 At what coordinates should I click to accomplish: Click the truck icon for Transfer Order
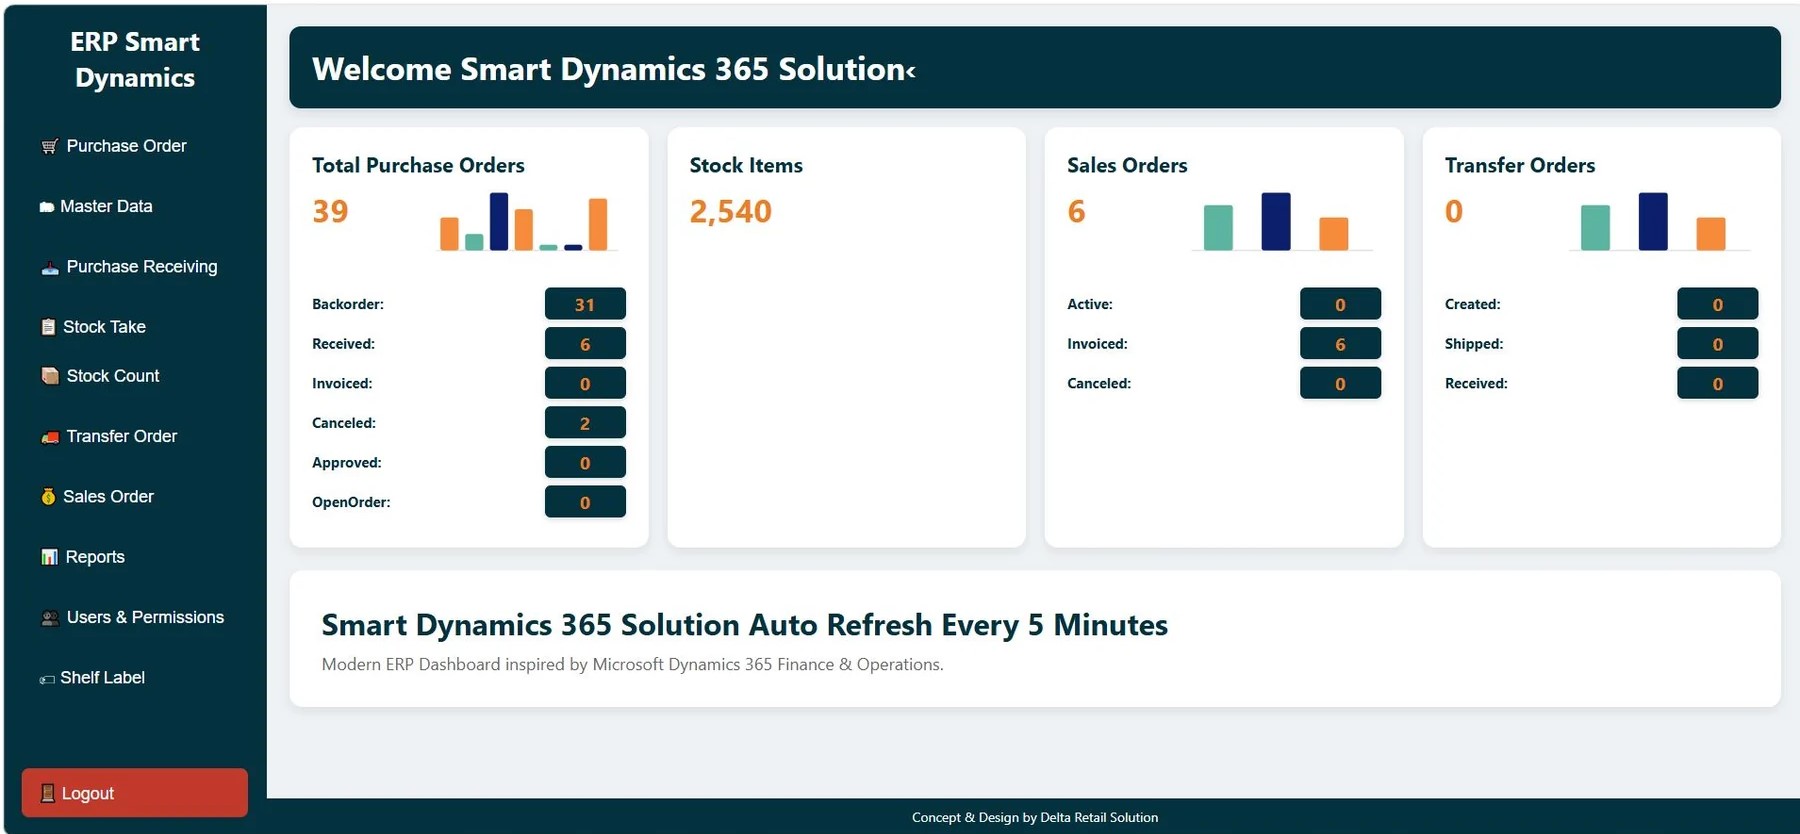[x=50, y=437]
